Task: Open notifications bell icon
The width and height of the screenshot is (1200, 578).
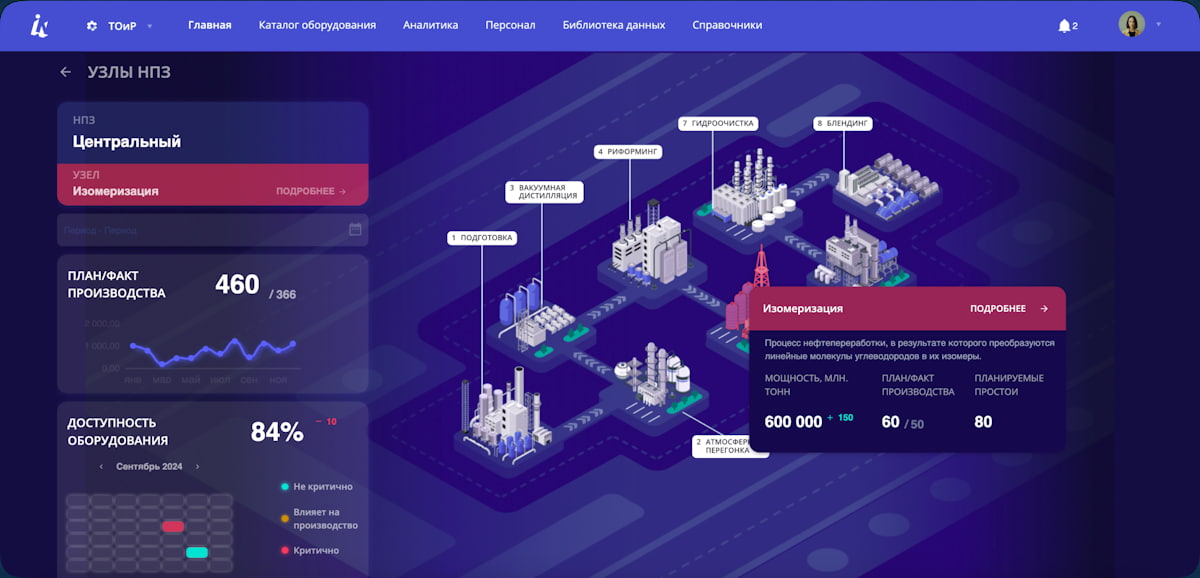Action: pos(1064,26)
